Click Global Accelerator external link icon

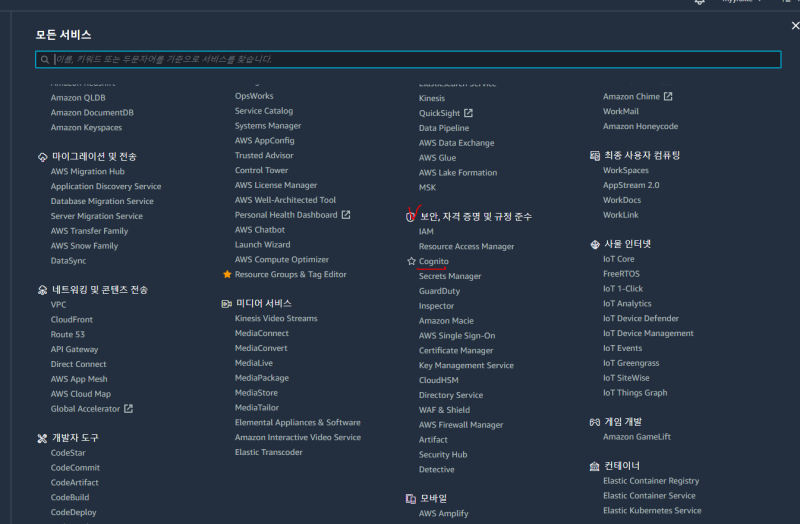coord(128,409)
